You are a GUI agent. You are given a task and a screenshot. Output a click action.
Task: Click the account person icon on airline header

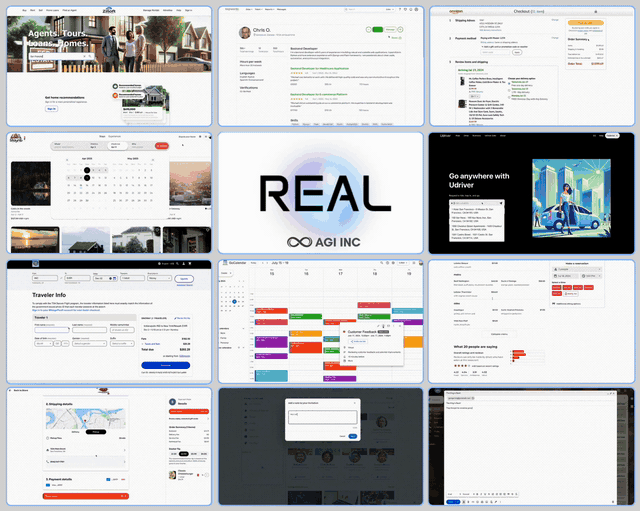184,264
